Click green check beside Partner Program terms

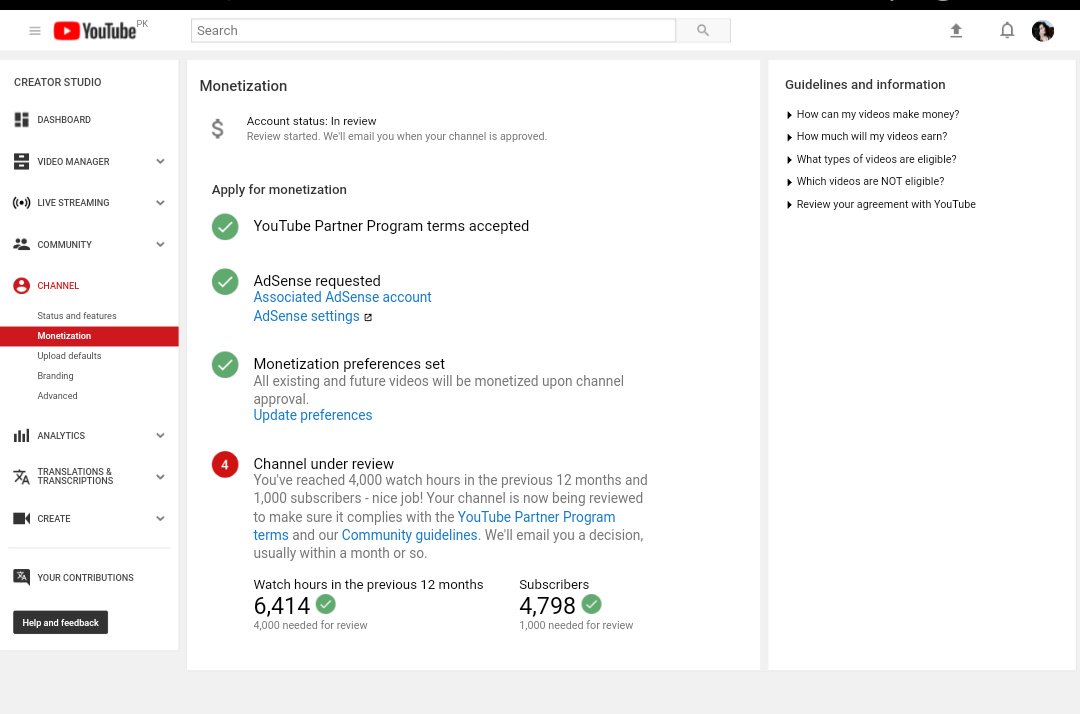click(225, 227)
